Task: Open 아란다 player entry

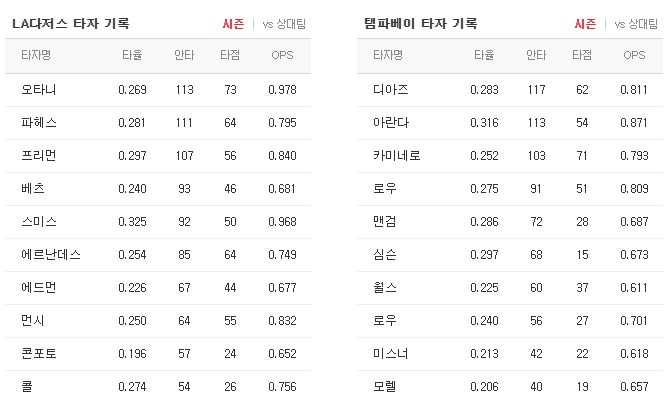Action: pyautogui.click(x=391, y=122)
